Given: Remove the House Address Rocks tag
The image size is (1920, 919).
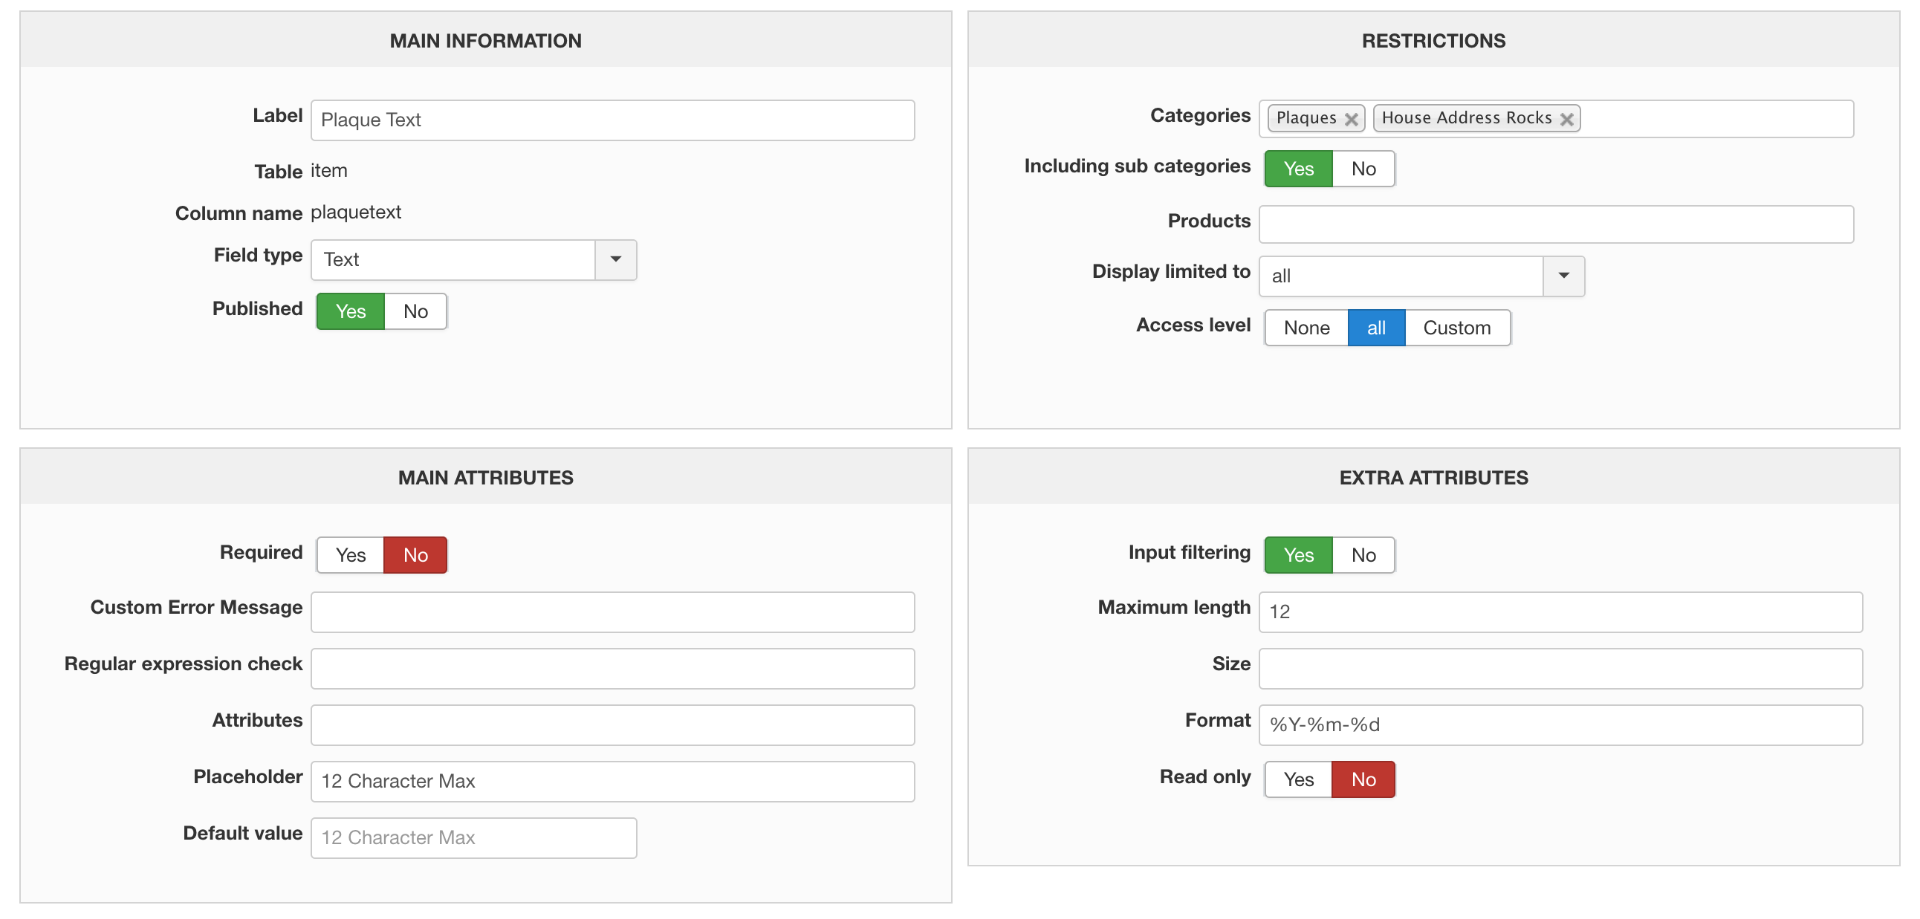Looking at the screenshot, I should click(x=1567, y=119).
